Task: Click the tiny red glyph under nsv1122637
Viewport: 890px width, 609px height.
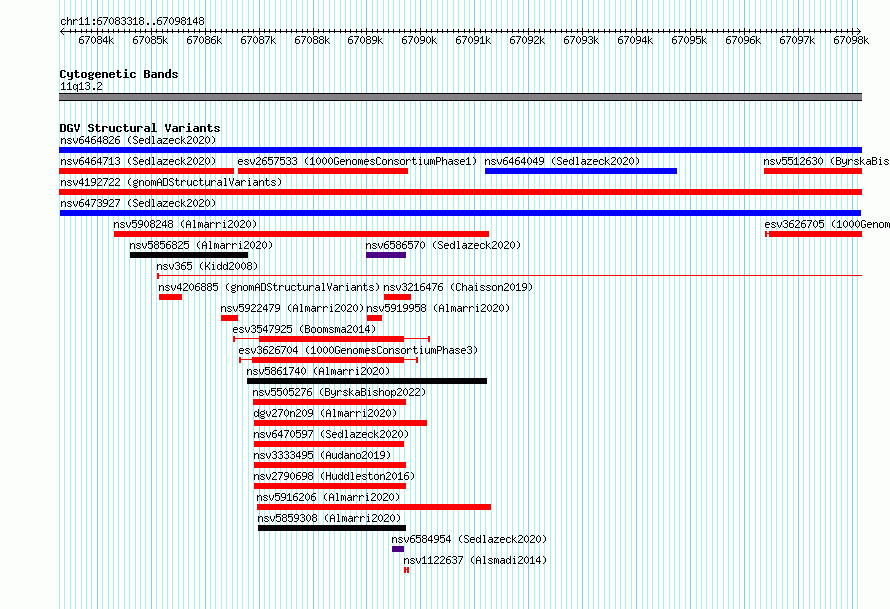Action: 406,570
